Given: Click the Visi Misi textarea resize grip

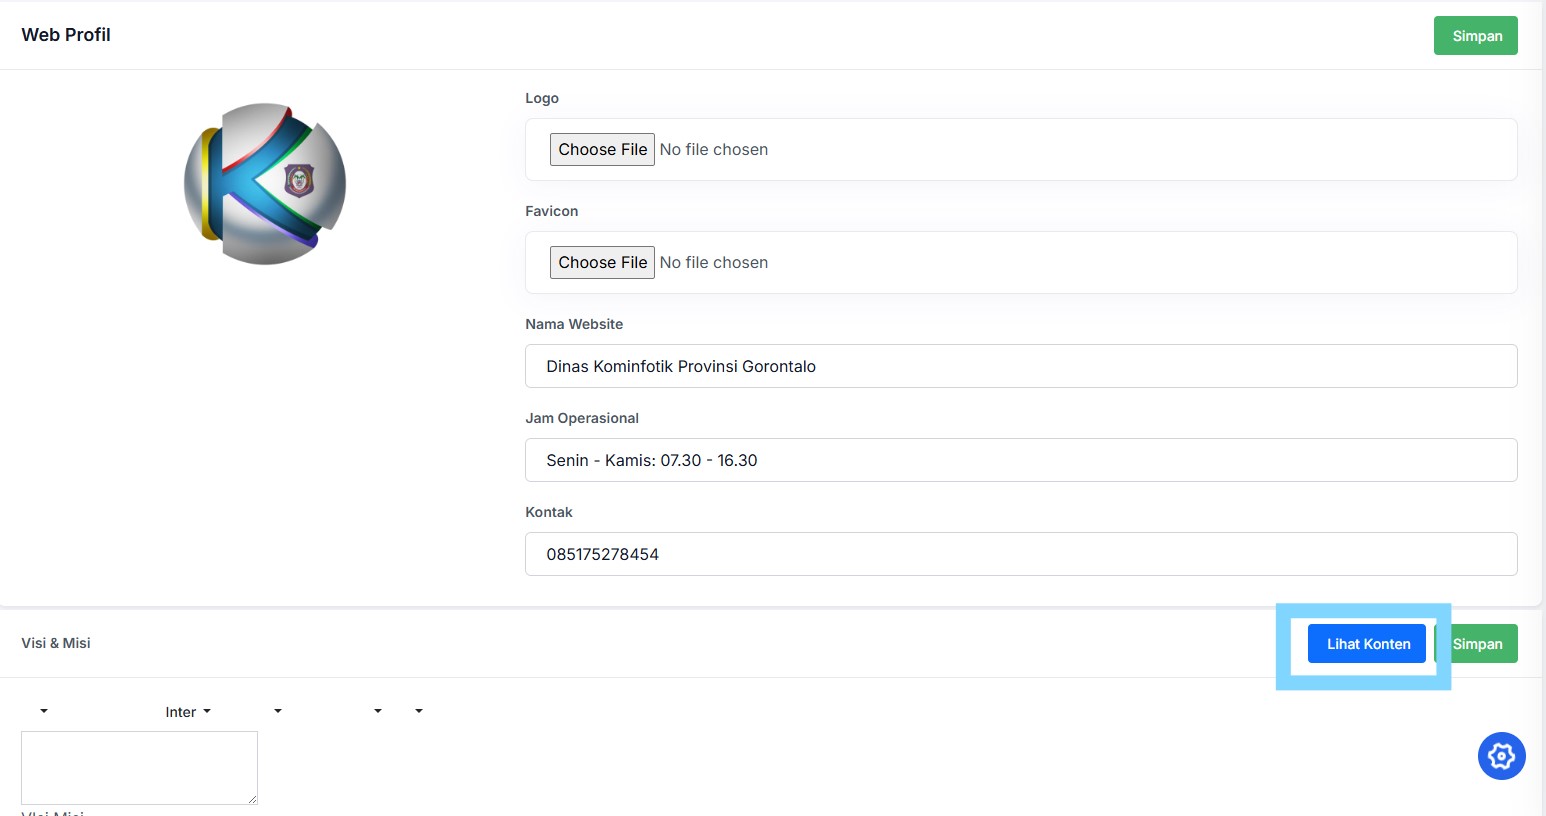Looking at the screenshot, I should [x=252, y=799].
